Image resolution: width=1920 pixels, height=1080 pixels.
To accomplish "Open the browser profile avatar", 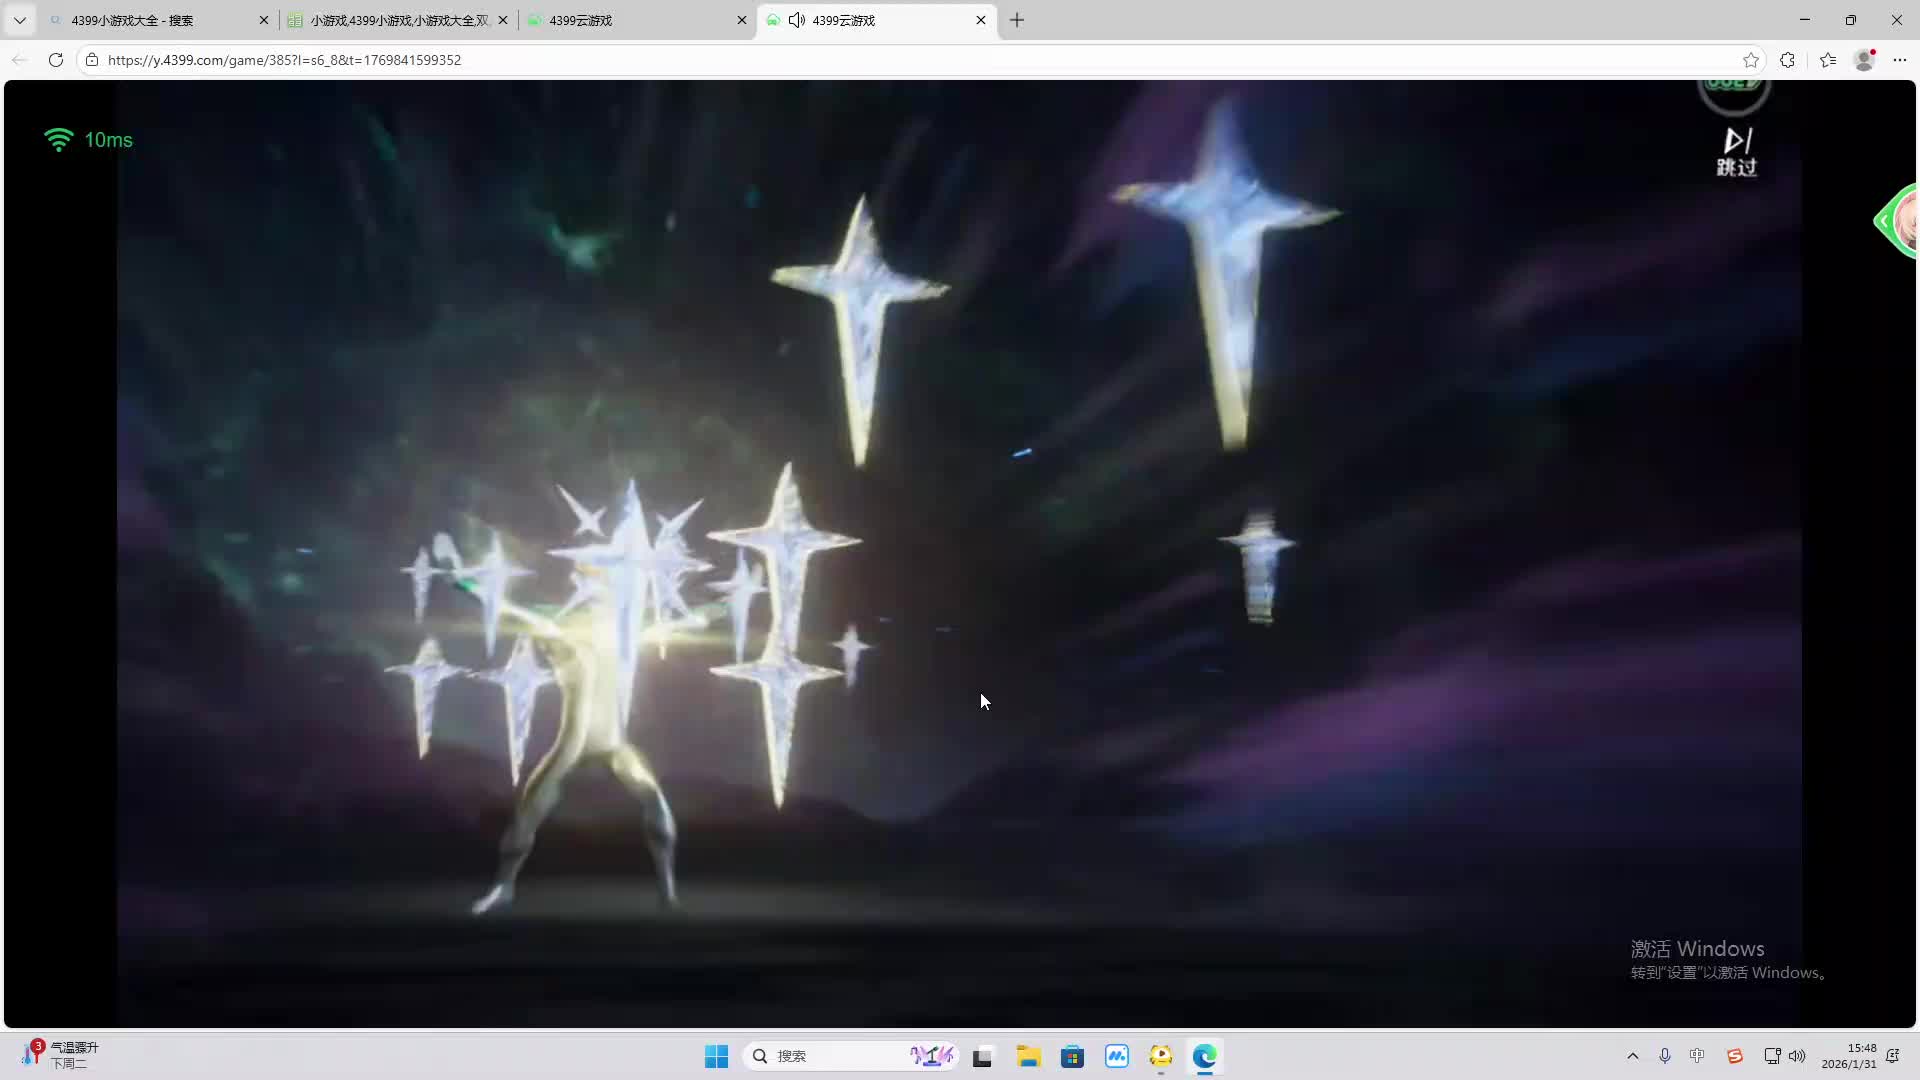I will click(1864, 60).
